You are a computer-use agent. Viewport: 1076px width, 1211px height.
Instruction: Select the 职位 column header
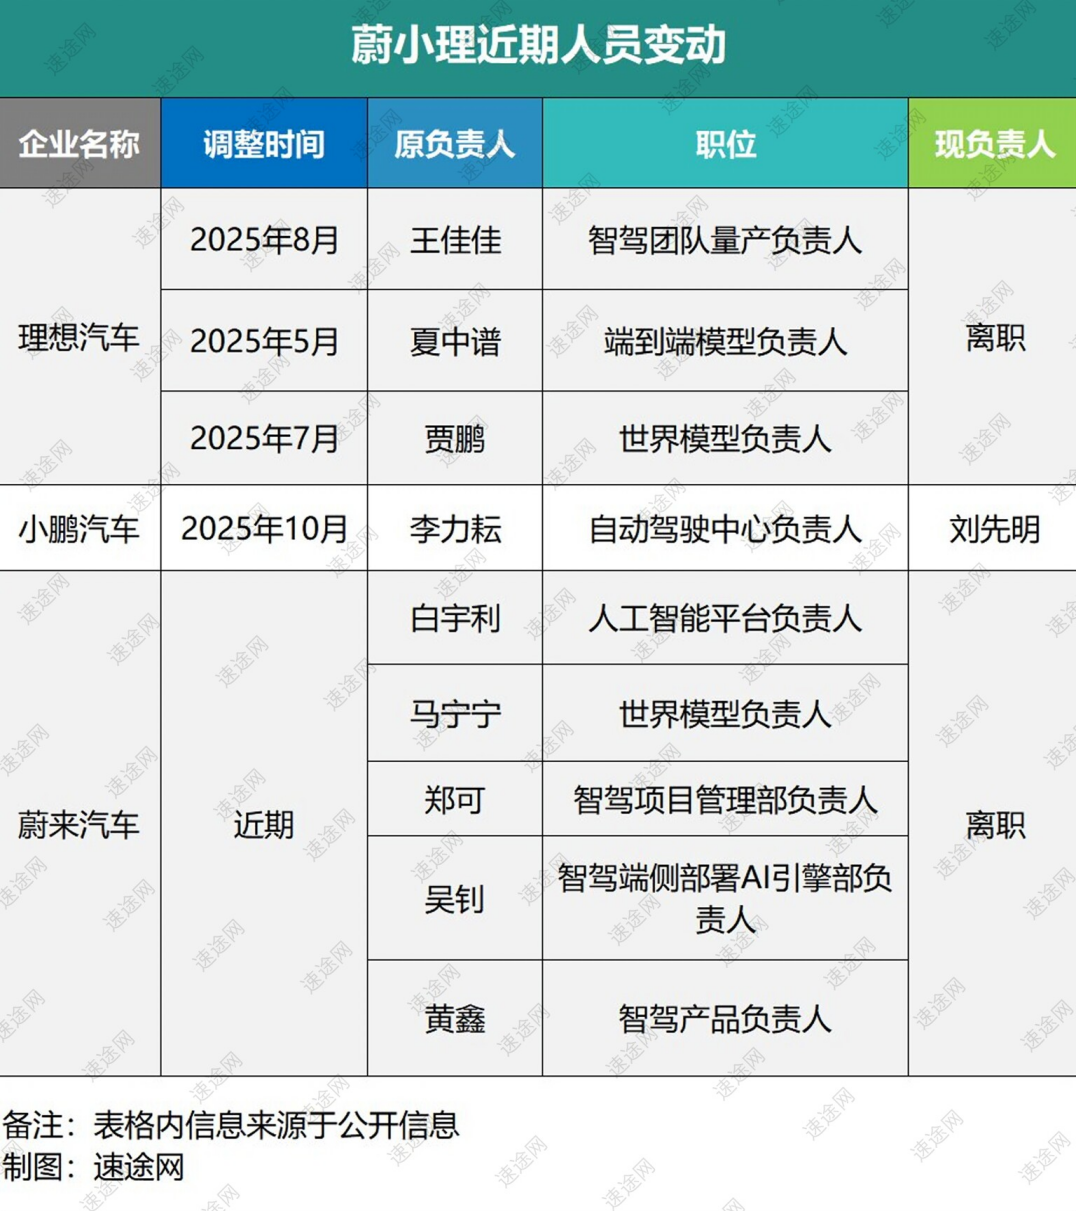pyautogui.click(x=725, y=143)
